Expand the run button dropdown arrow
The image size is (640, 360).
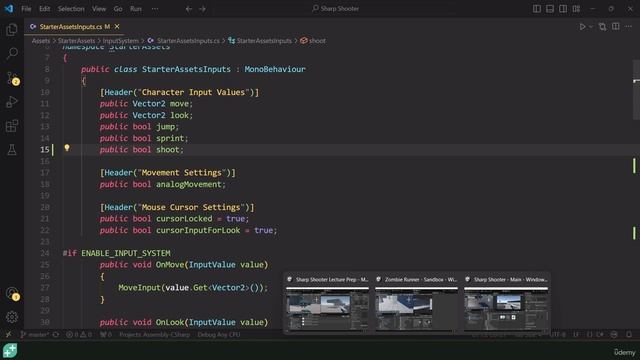pos(591,27)
